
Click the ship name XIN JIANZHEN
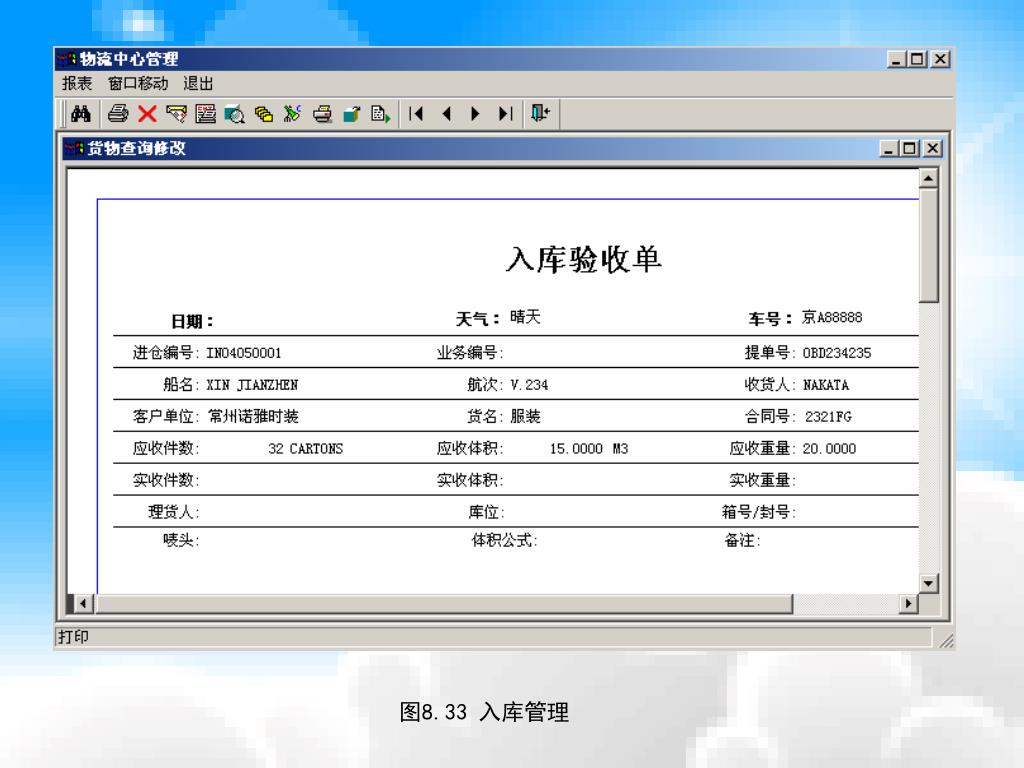click(x=252, y=385)
